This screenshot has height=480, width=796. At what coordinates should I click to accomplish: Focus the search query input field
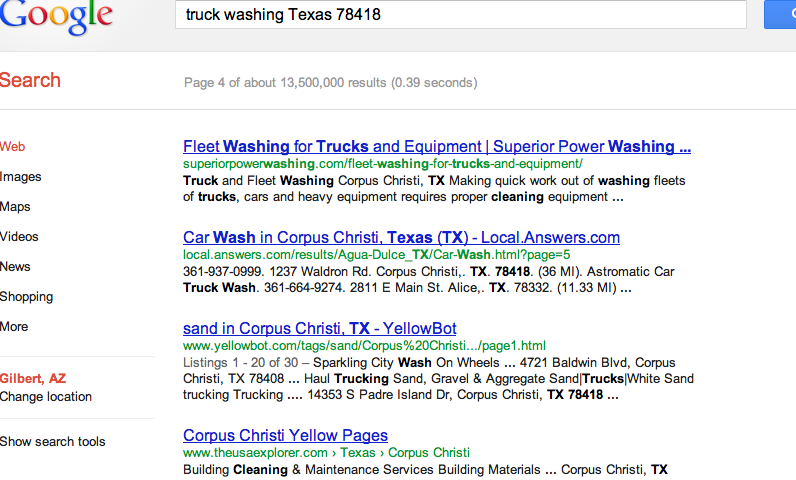[x=460, y=15]
